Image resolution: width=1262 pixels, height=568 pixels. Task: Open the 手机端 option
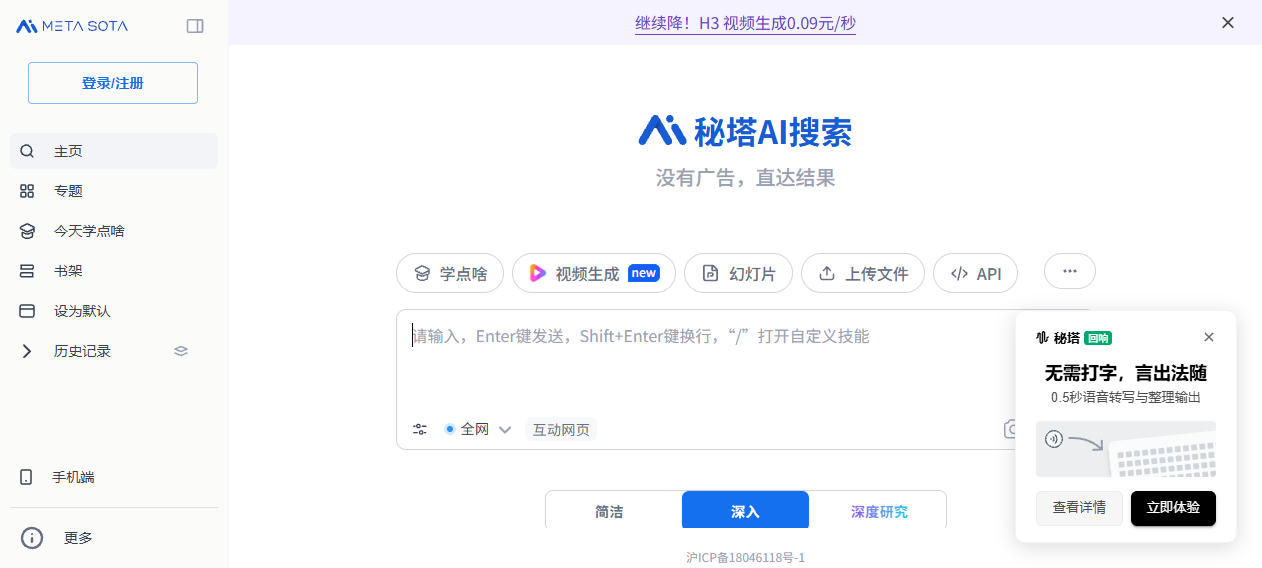pyautogui.click(x=114, y=477)
